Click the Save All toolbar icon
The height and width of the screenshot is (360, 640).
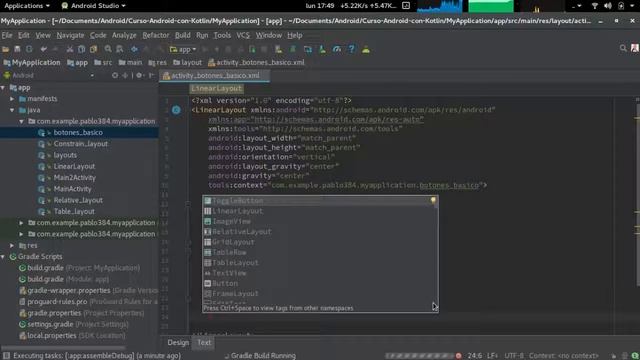(x=17, y=49)
